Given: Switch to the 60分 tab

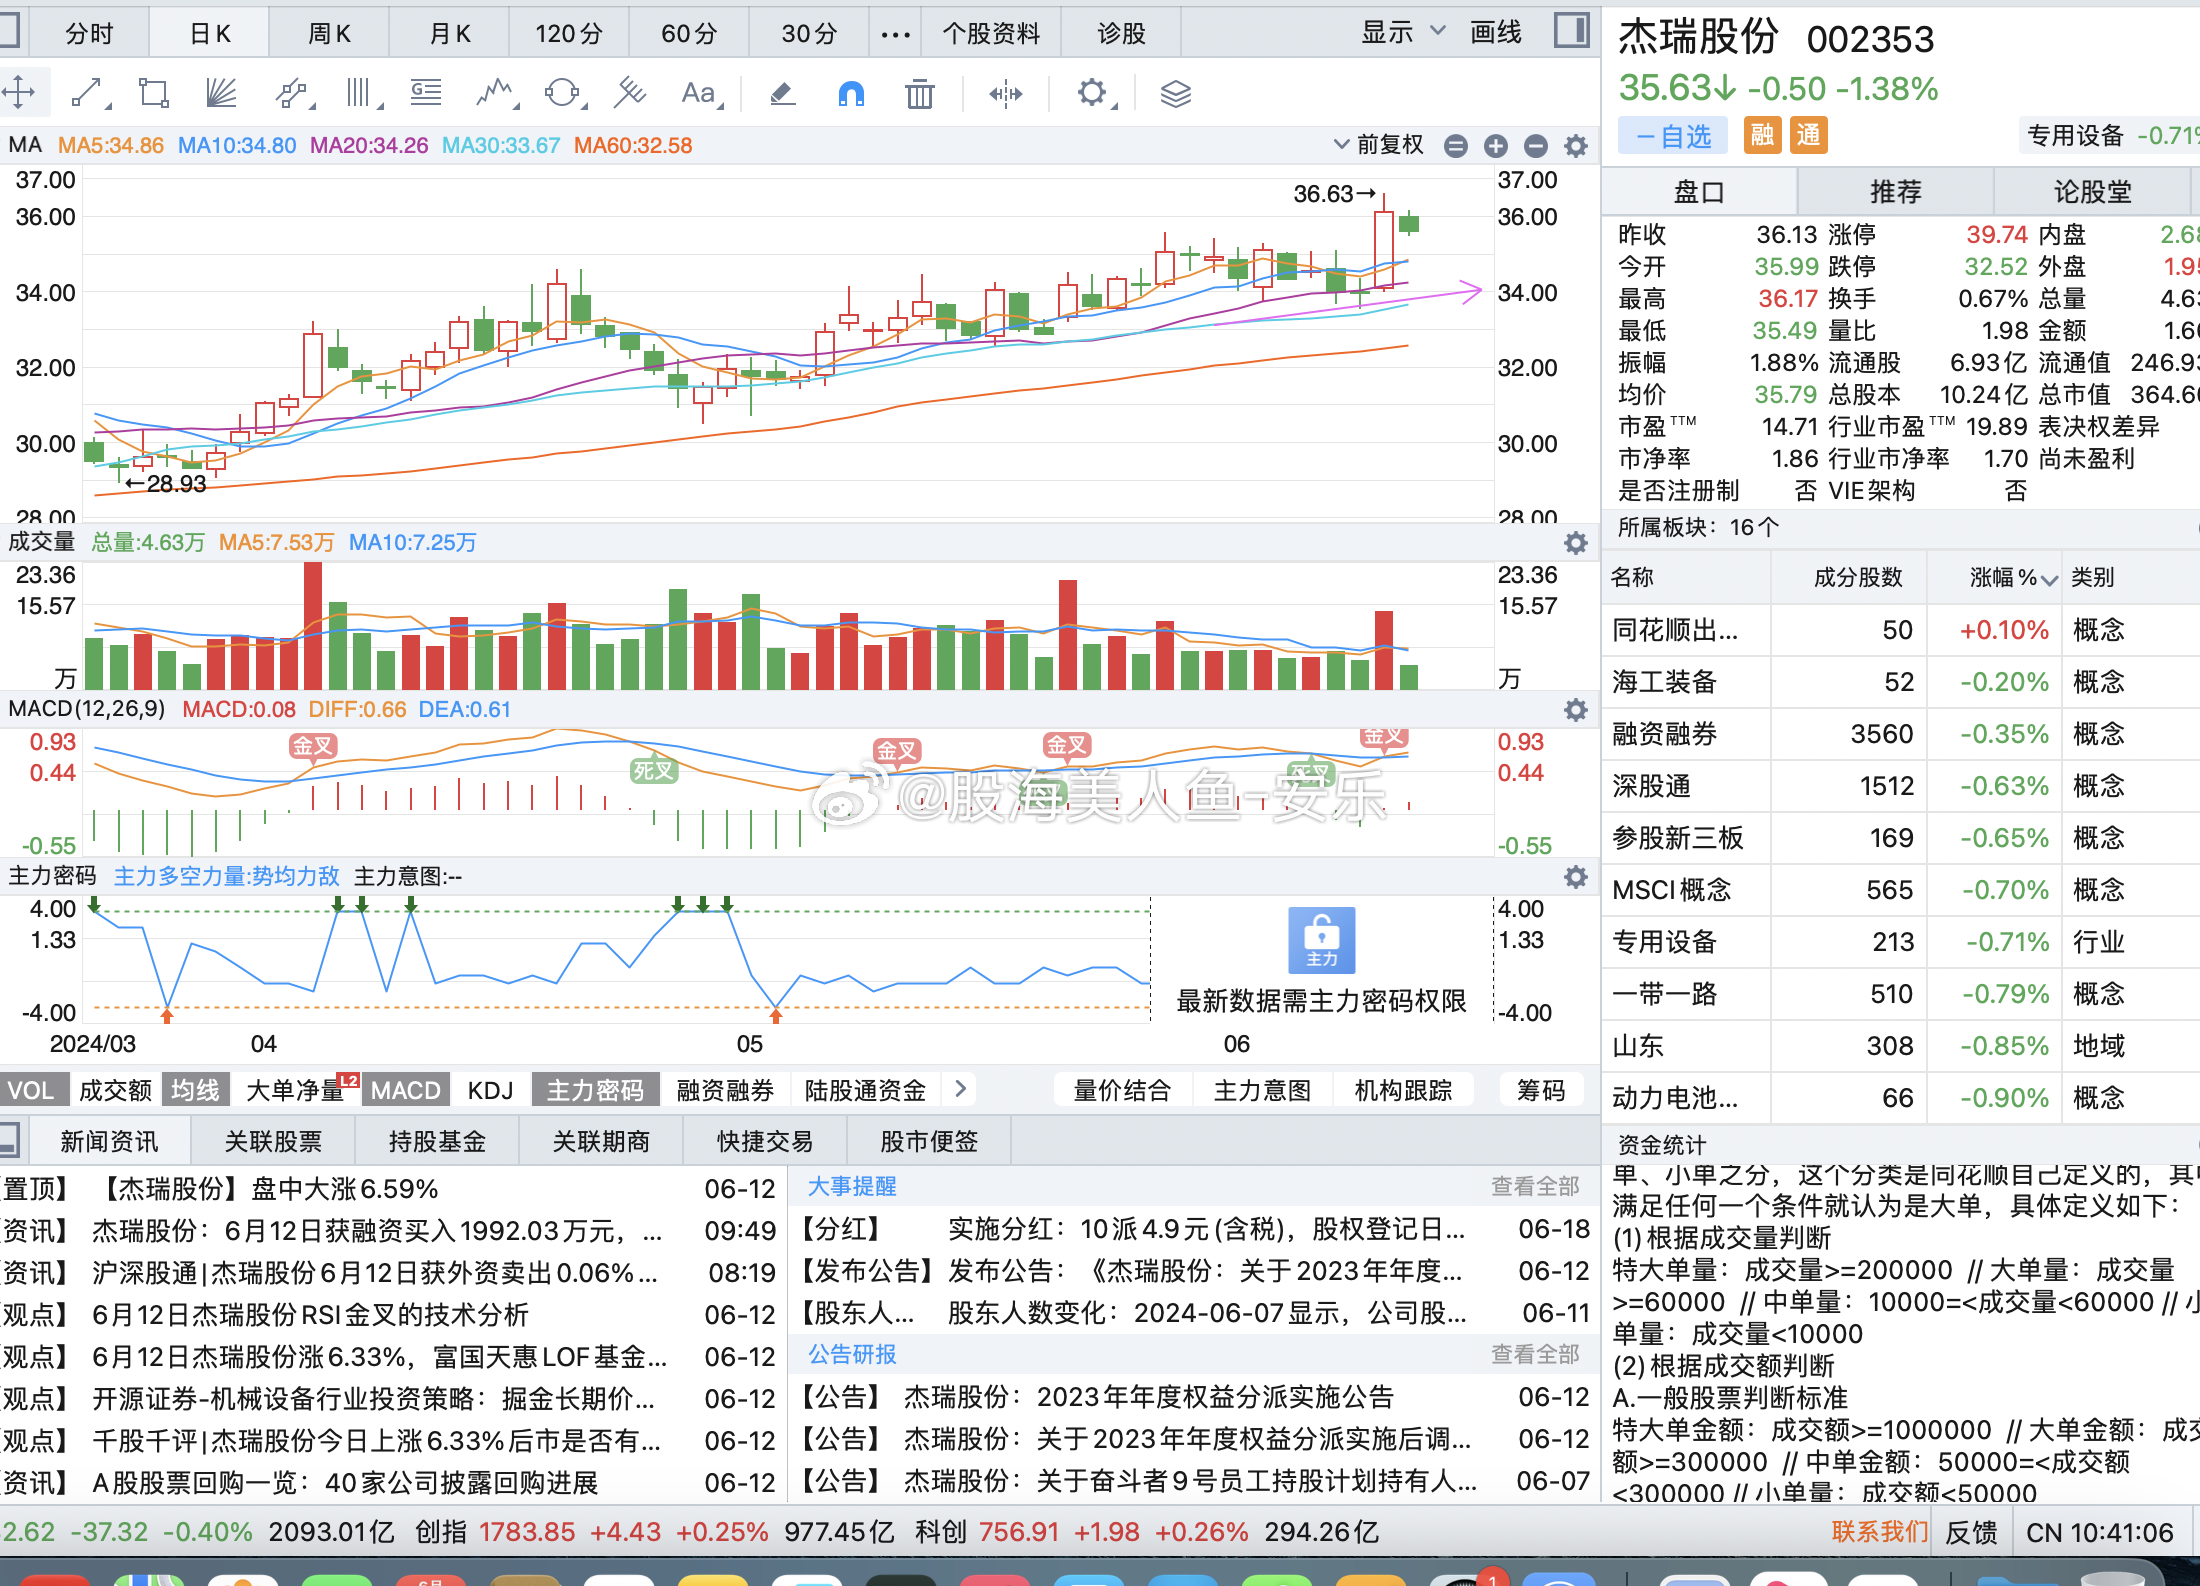Looking at the screenshot, I should click(689, 34).
